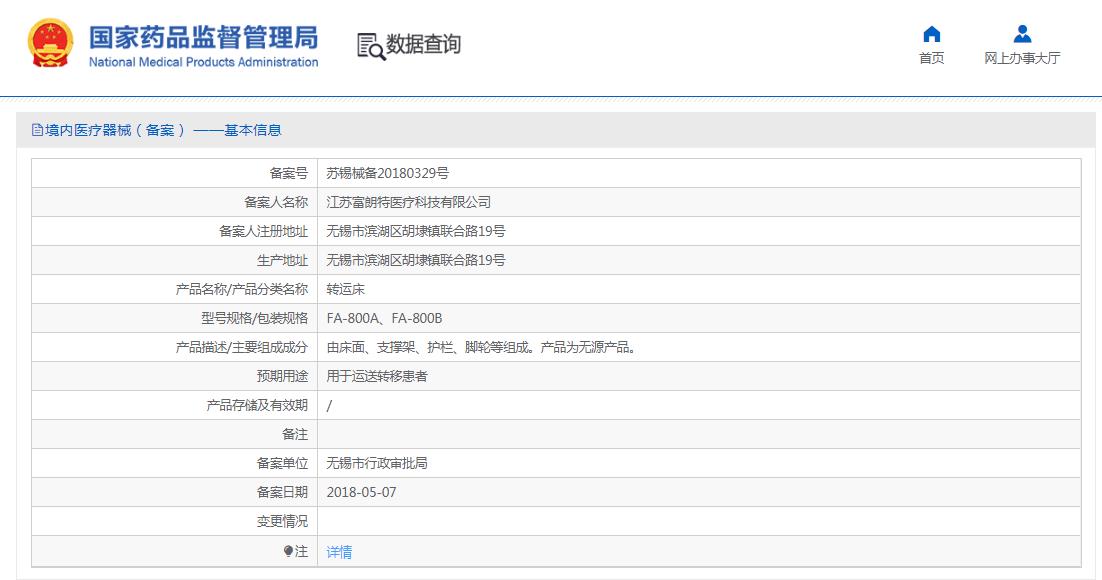Click National Medical Products Administration text
The width and height of the screenshot is (1102, 580).
(203, 62)
